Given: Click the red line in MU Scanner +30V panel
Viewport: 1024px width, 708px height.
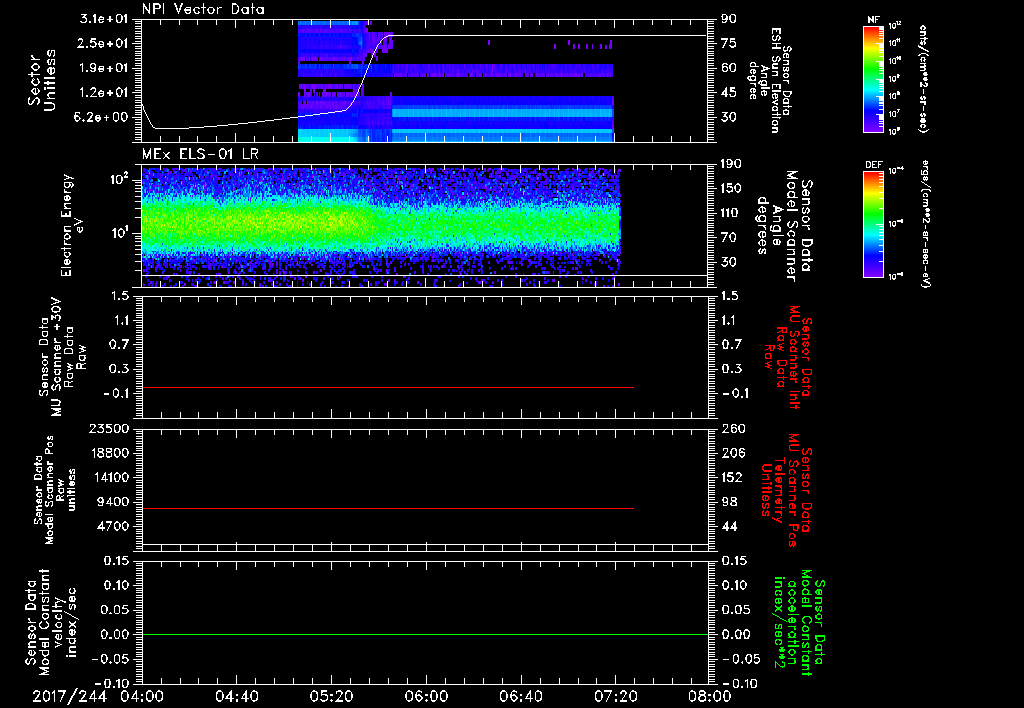Looking at the screenshot, I should click(388, 387).
